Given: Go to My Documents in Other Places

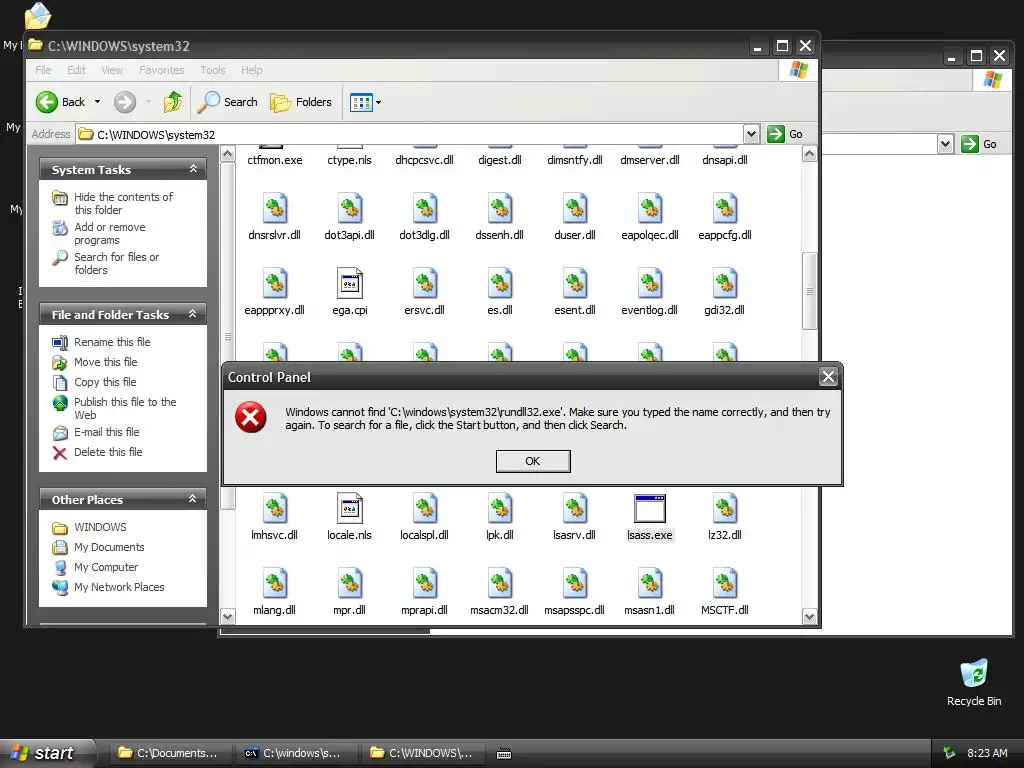Looking at the screenshot, I should click(x=108, y=547).
